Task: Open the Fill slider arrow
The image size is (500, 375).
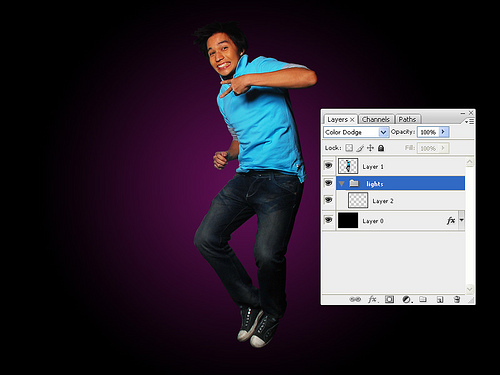Action: (444, 148)
